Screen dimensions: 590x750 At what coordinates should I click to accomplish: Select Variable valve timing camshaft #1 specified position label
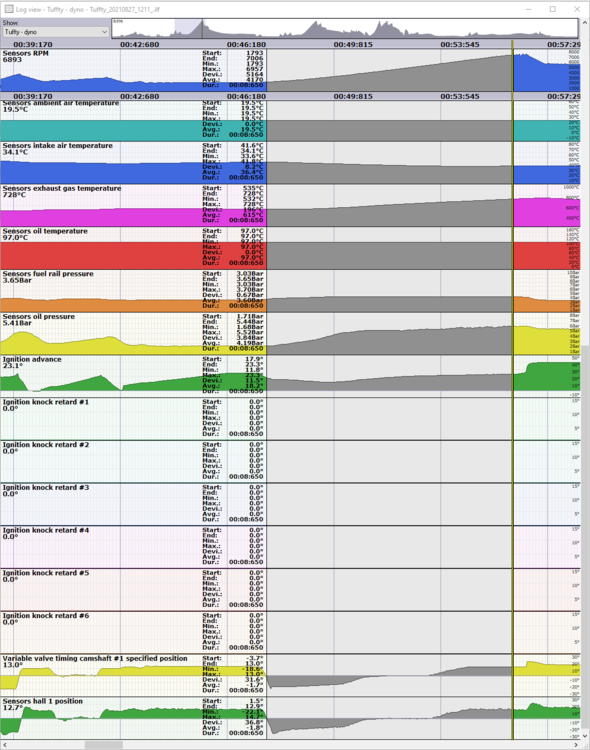click(95, 658)
